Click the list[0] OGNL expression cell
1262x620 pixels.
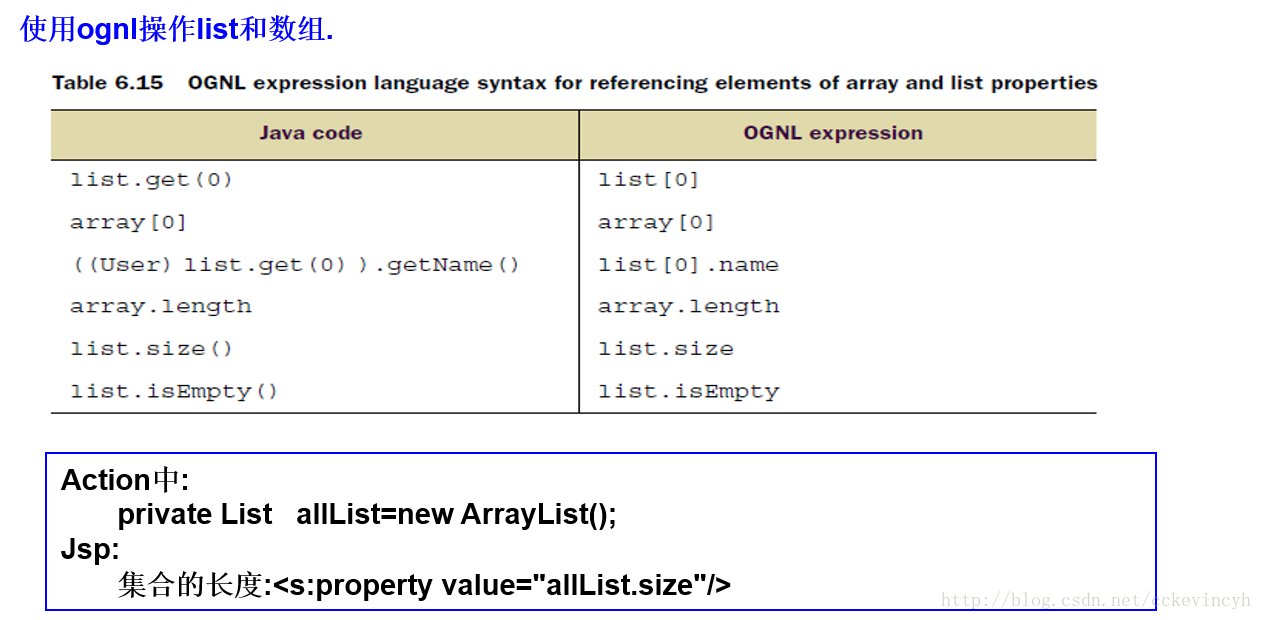[648, 180]
